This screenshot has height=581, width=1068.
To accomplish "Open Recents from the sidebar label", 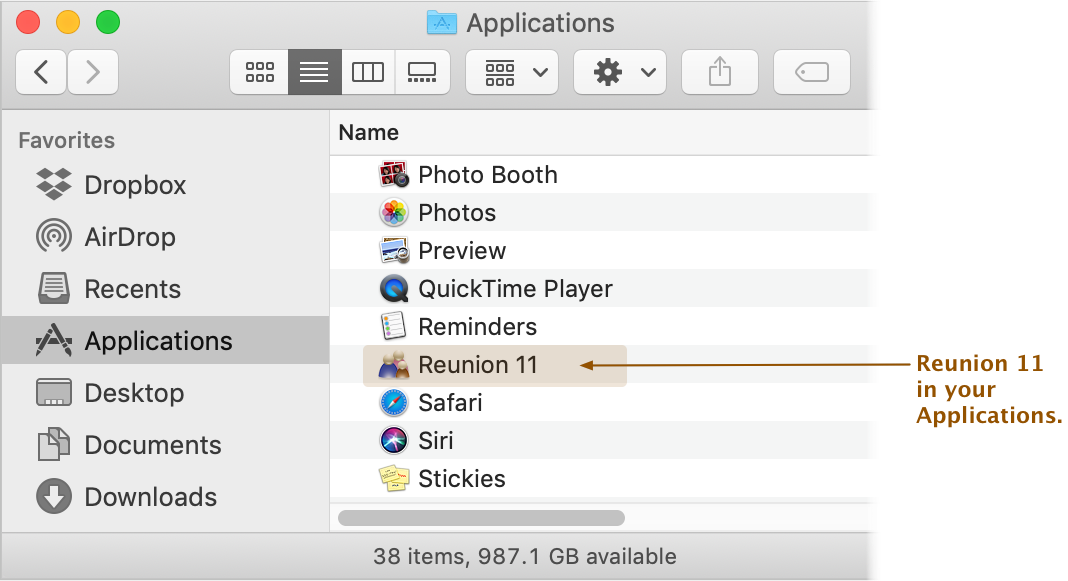I will pyautogui.click(x=133, y=289).
